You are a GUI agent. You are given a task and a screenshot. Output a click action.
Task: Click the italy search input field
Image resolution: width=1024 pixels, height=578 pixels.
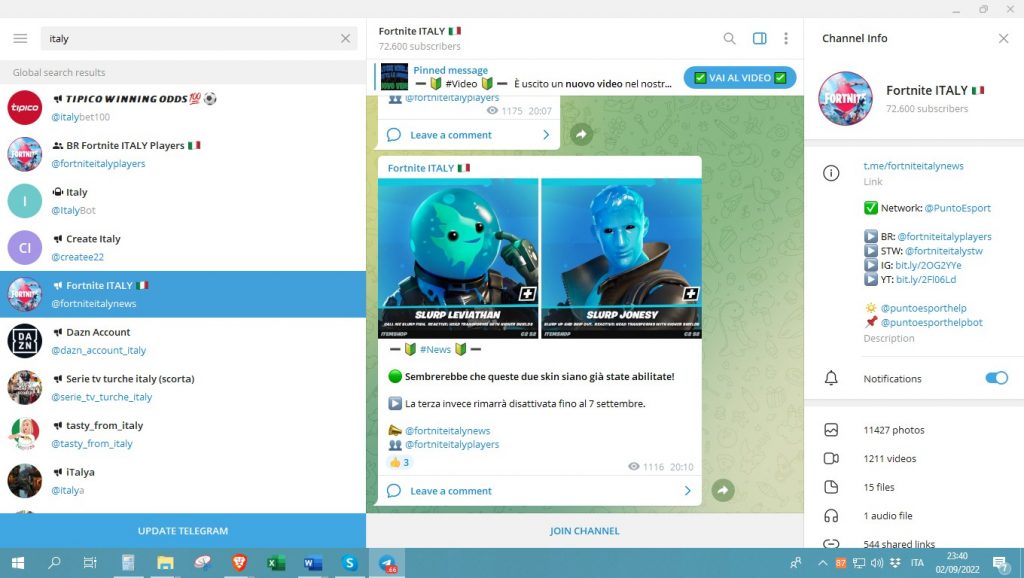point(190,39)
